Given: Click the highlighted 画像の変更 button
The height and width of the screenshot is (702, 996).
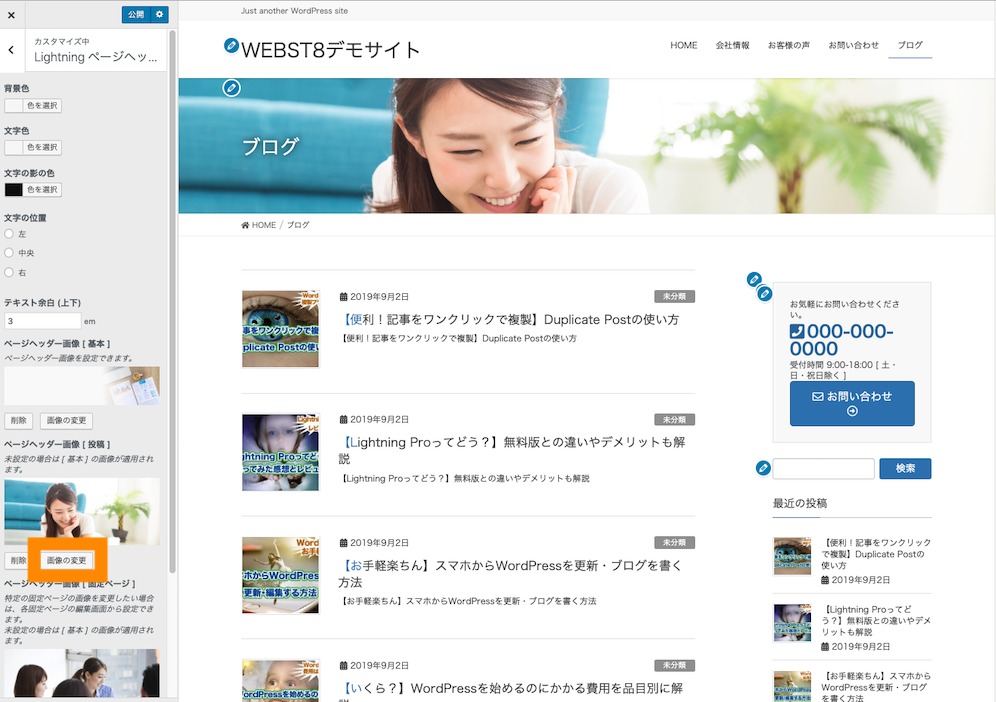Looking at the screenshot, I should pos(66,559).
